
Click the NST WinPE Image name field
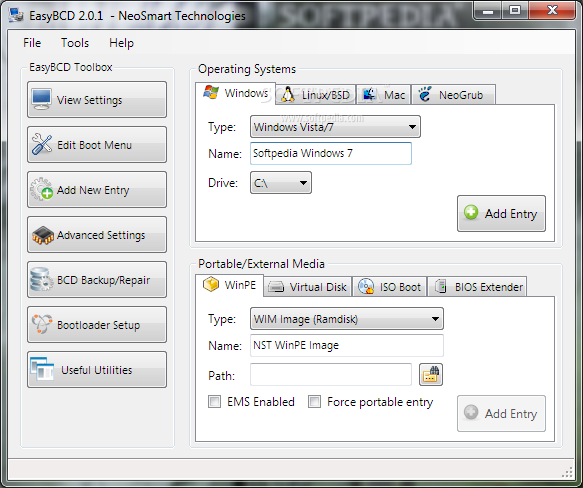[x=347, y=345]
